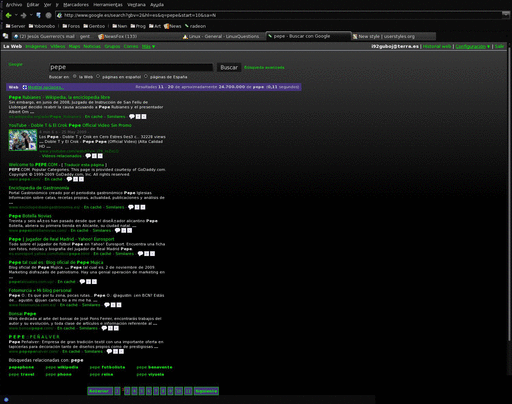Switch to New style userstyles.org tab
The height and width of the screenshot is (404, 512).
click(x=393, y=36)
